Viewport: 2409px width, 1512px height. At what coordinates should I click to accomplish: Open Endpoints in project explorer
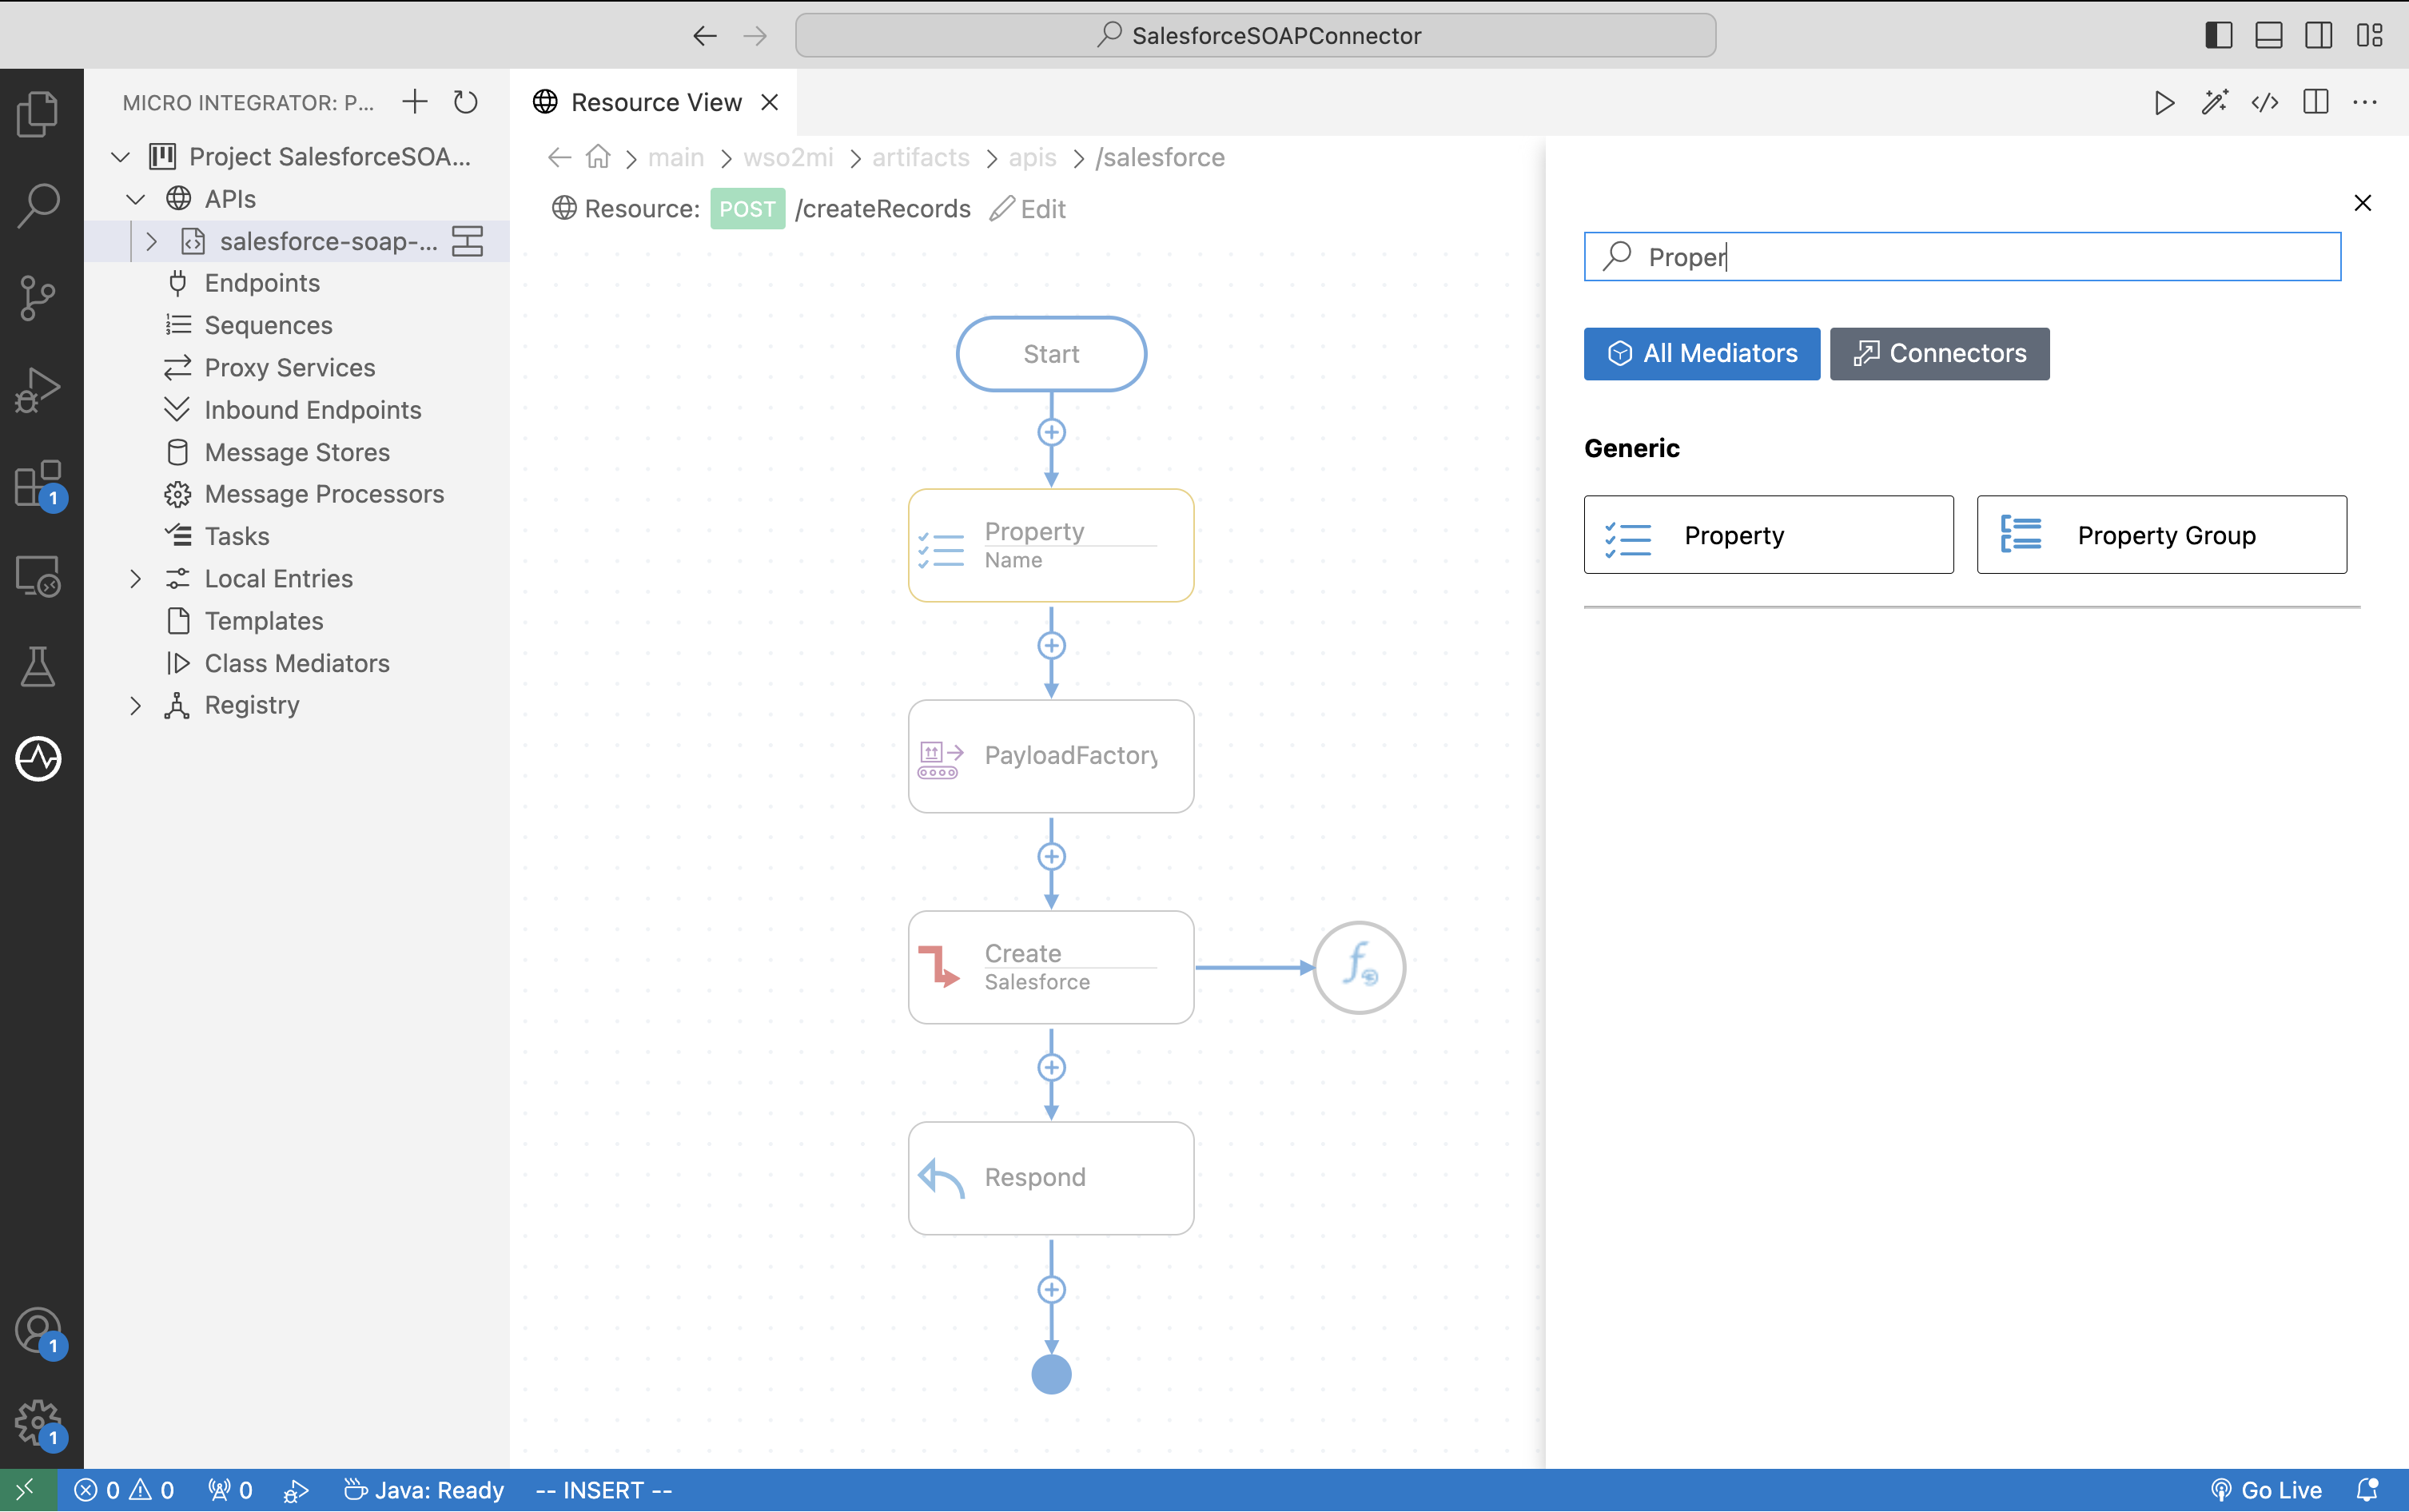coord(262,283)
